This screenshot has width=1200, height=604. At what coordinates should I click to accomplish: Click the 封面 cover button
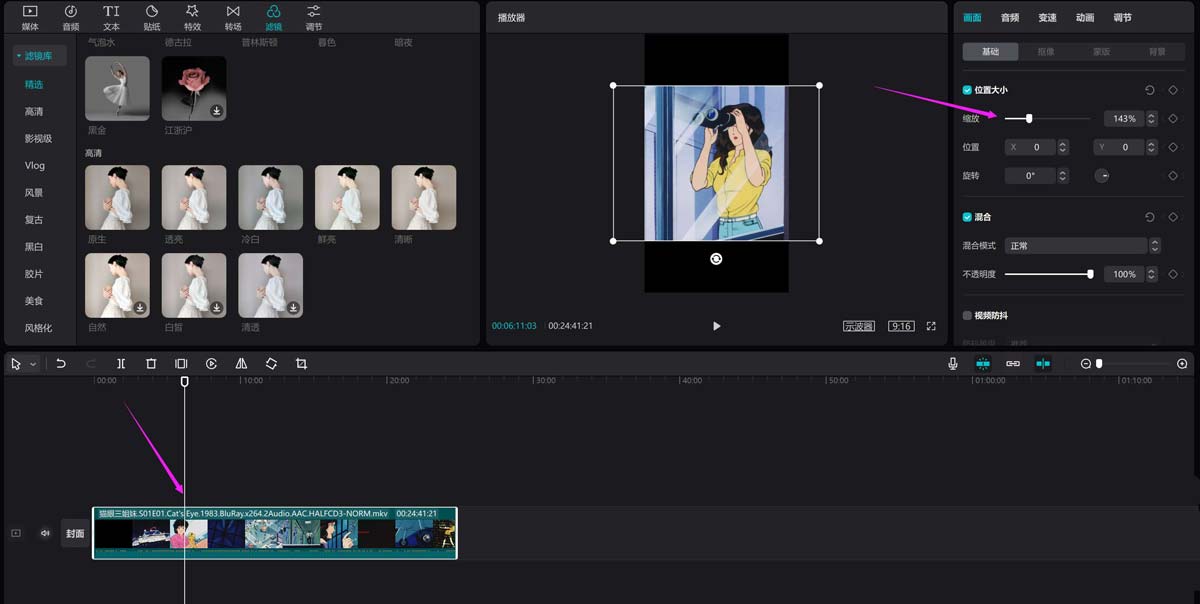click(75, 533)
